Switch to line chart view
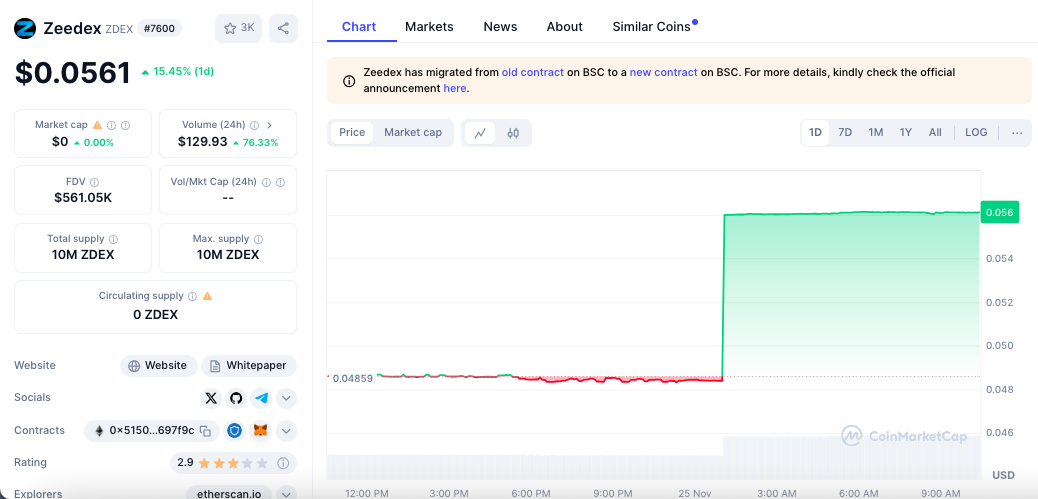 (480, 132)
